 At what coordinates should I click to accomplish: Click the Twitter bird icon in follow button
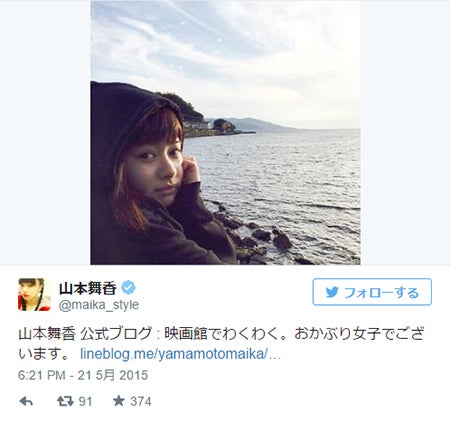pos(332,292)
